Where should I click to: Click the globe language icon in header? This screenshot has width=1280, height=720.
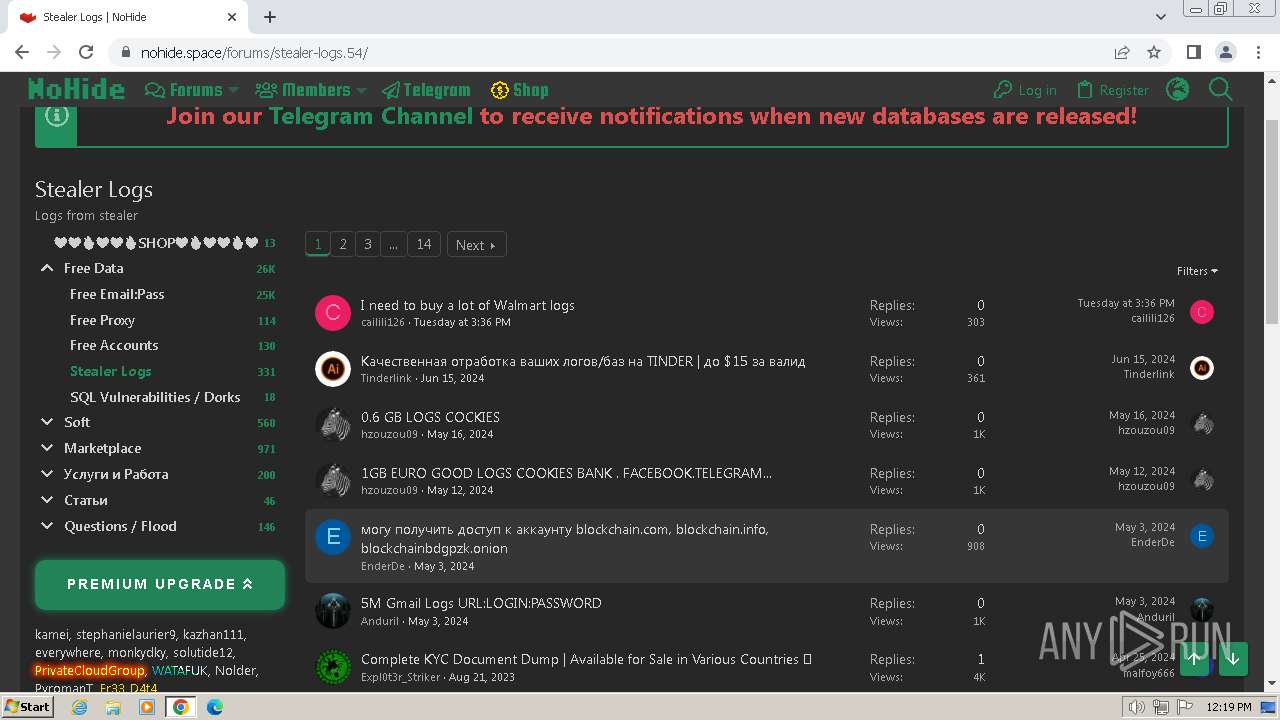coord(1178,89)
